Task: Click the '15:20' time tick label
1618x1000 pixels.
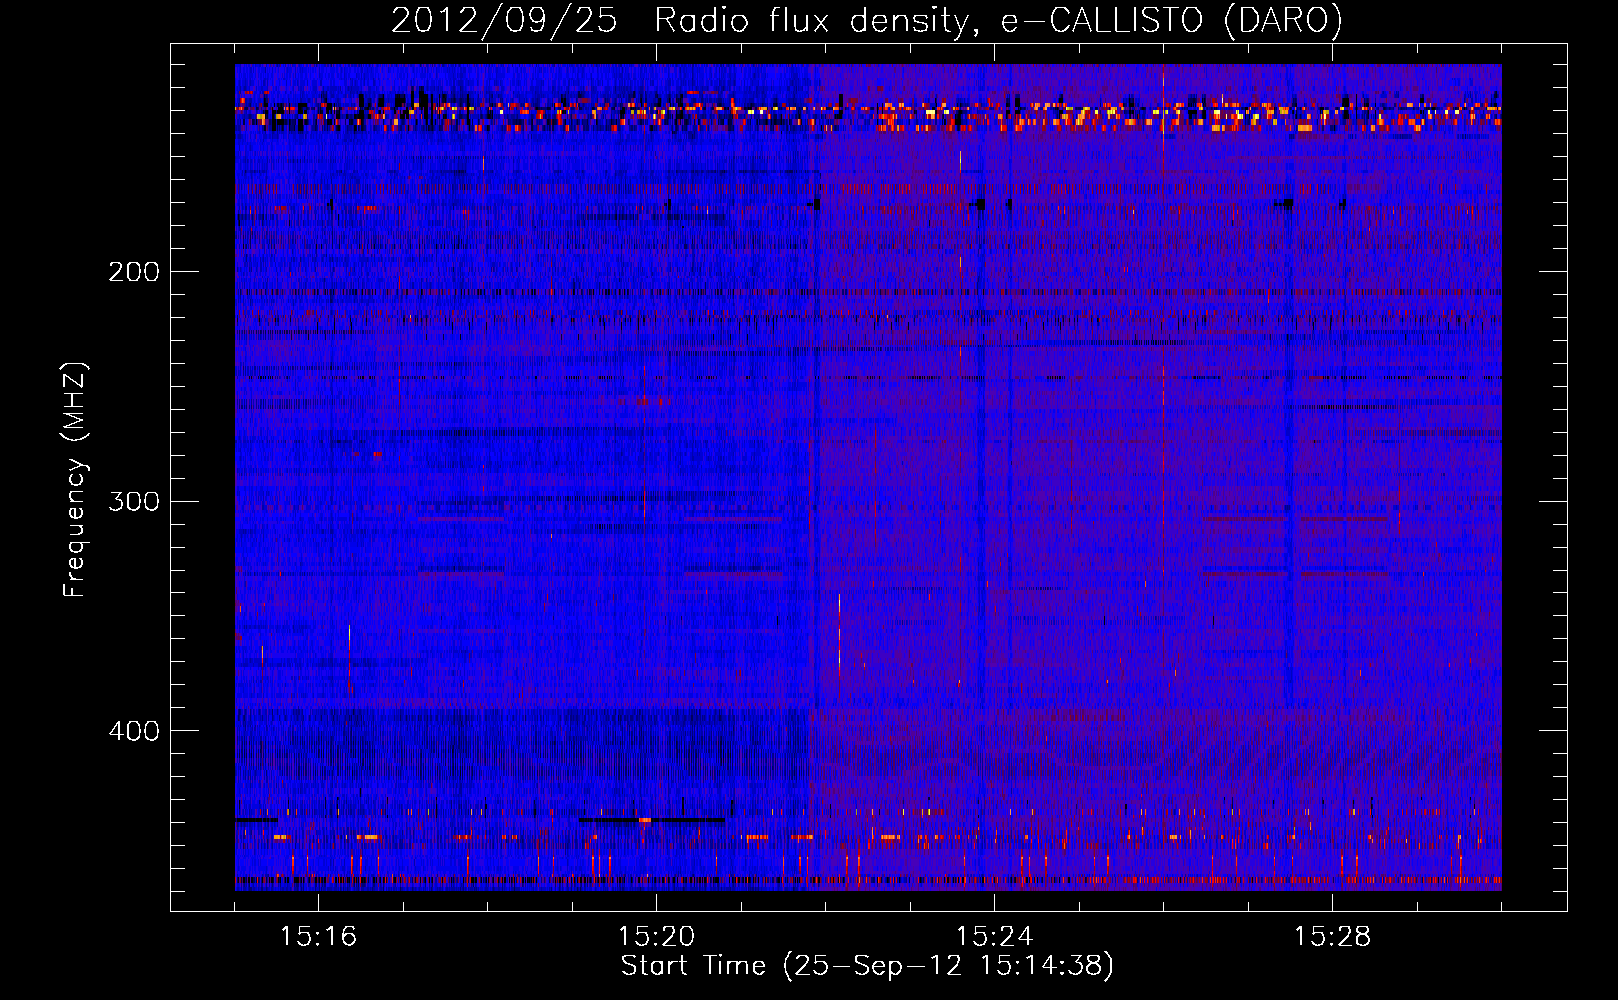Action: [x=656, y=937]
